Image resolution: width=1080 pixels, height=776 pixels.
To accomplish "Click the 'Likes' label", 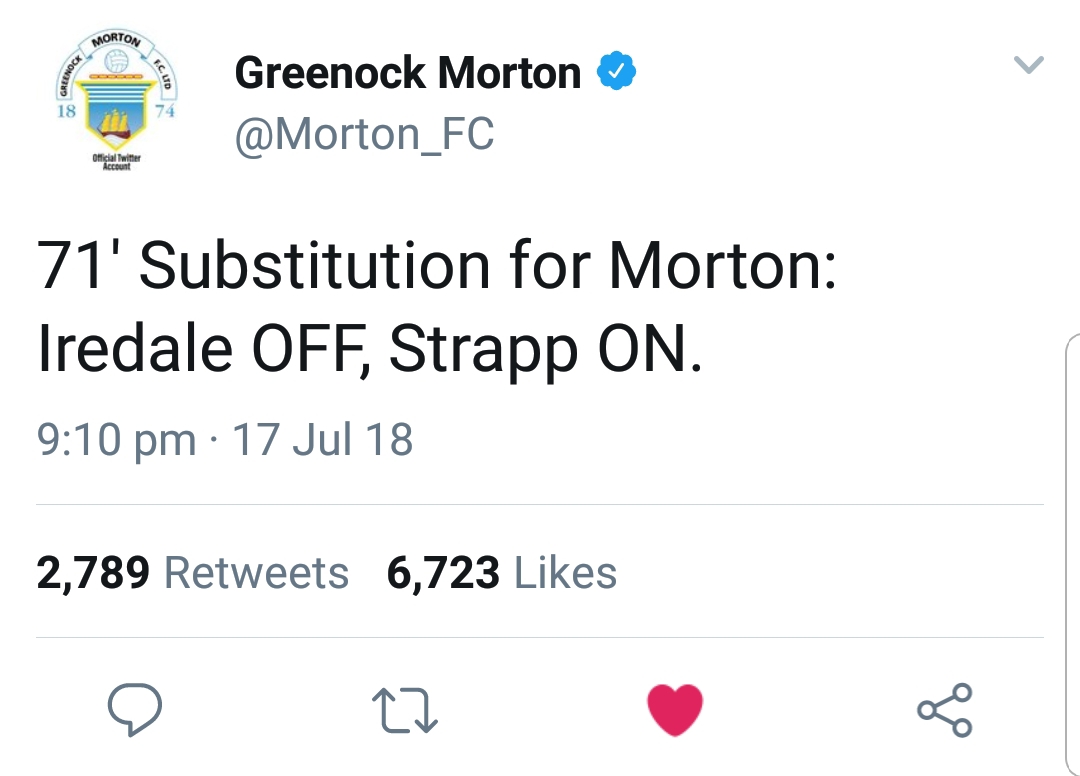I will [565, 573].
